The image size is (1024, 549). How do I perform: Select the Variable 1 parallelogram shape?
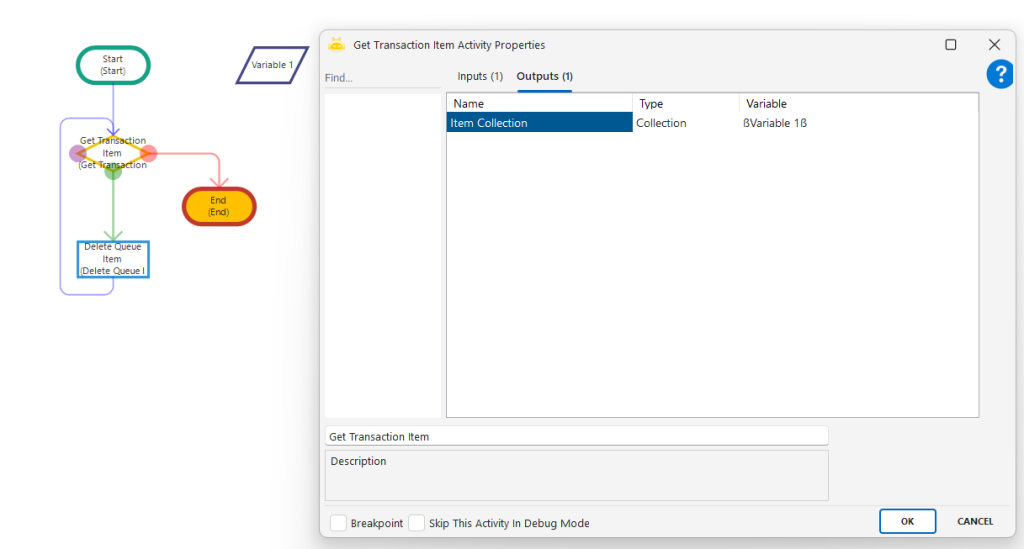(x=272, y=65)
